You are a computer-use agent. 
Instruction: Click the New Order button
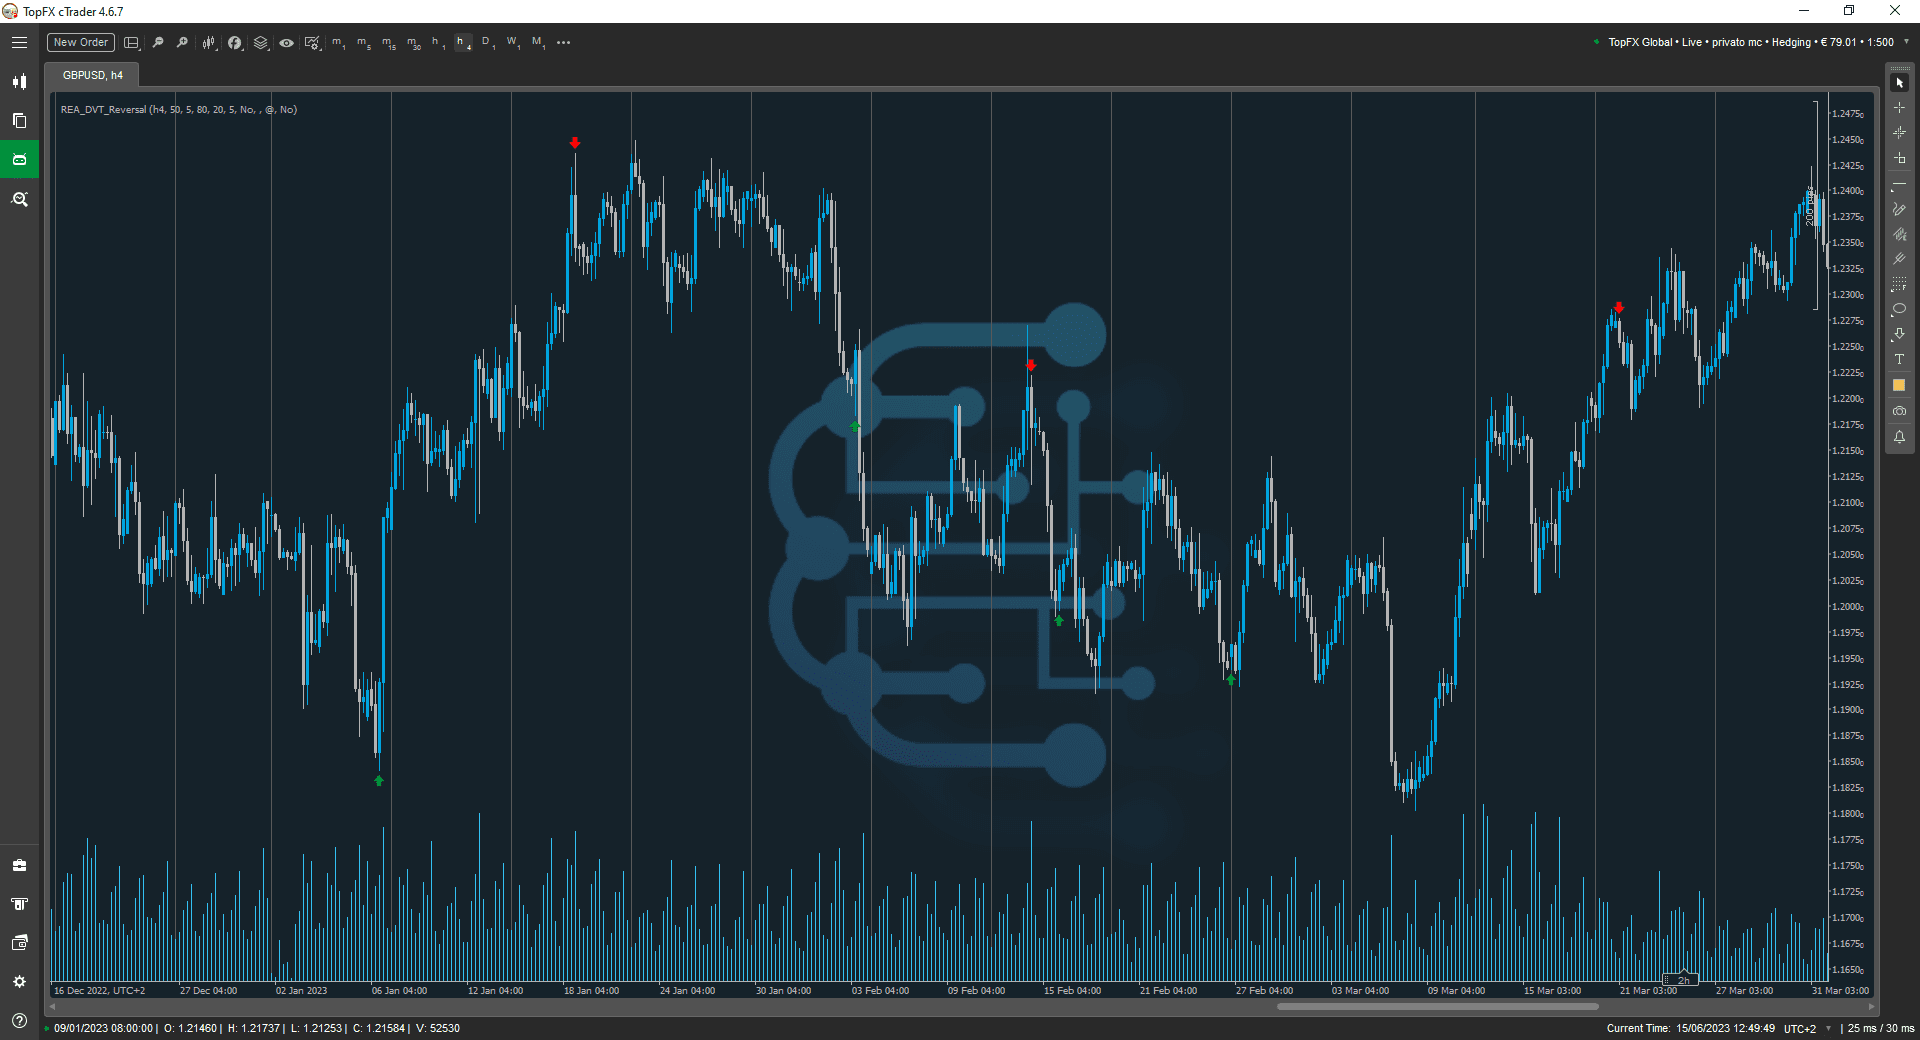[80, 42]
